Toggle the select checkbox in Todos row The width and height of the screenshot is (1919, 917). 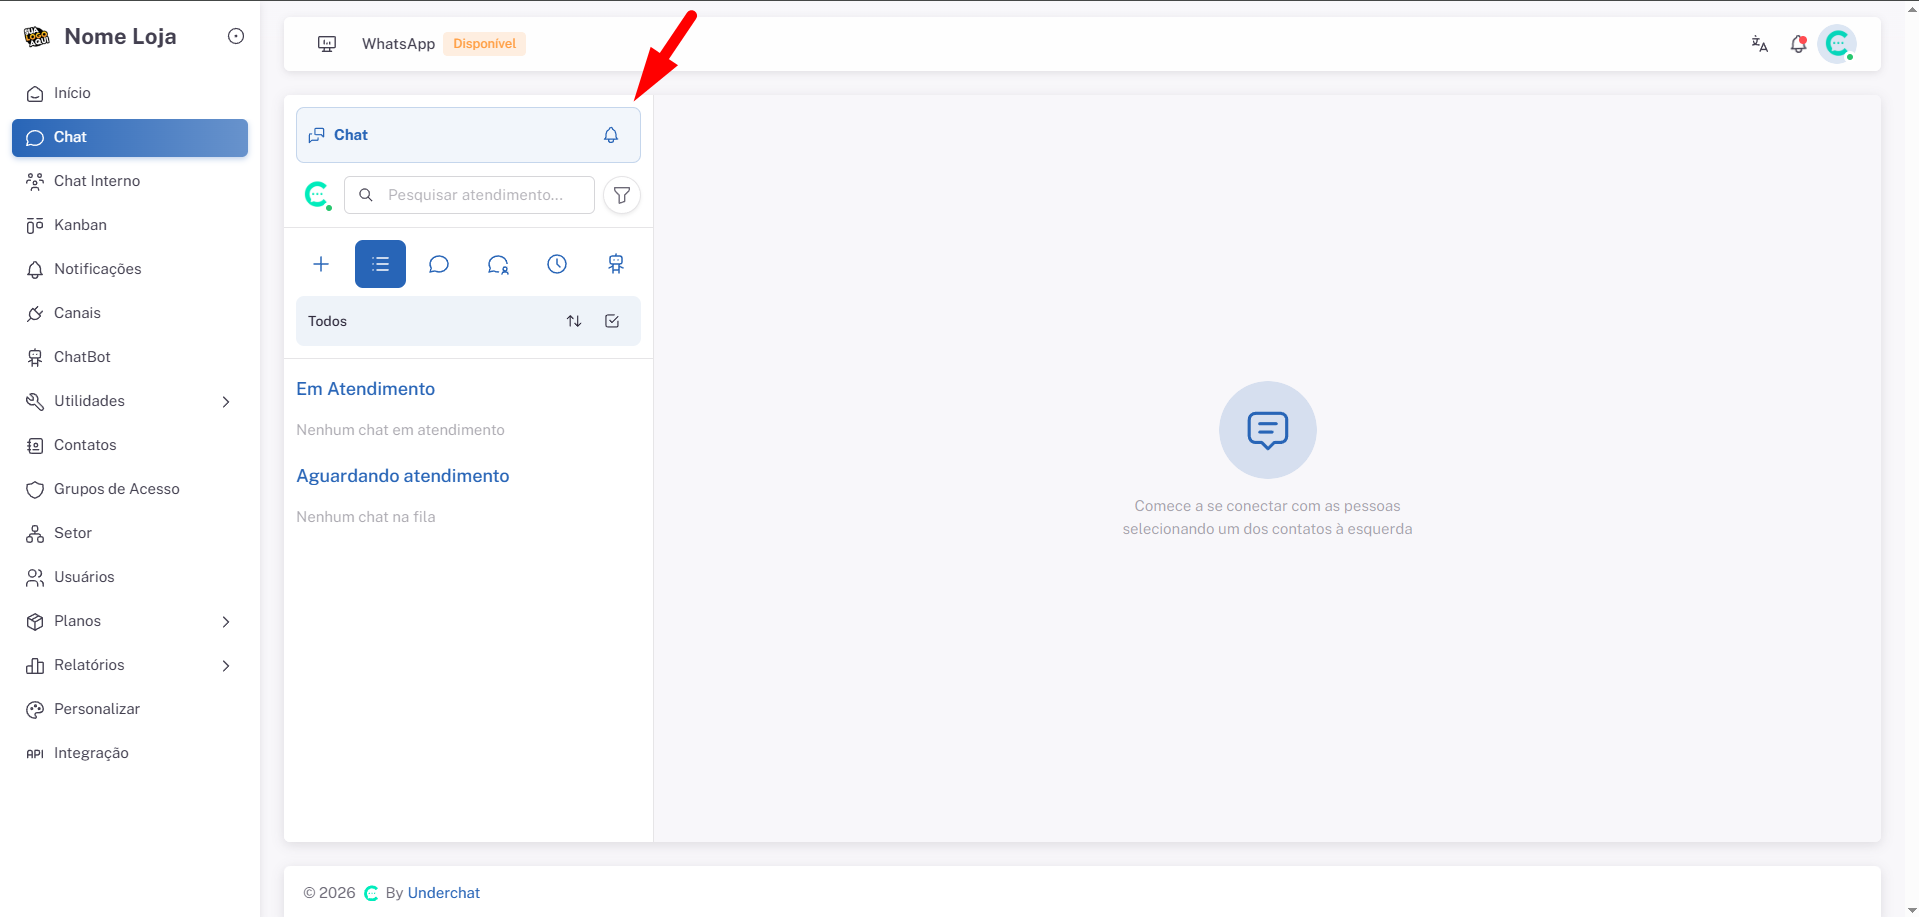pos(612,321)
